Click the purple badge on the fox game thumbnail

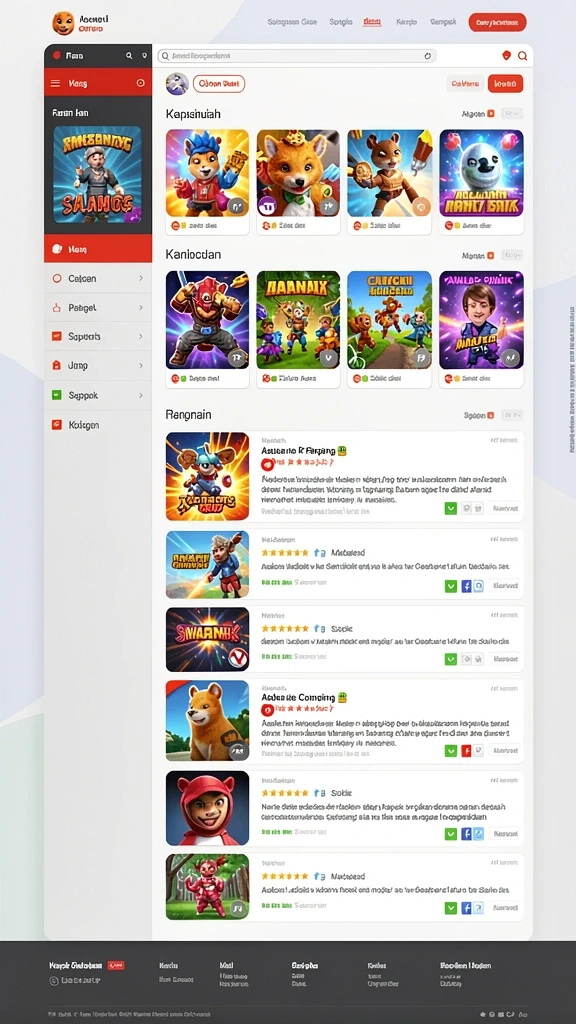(x=268, y=208)
